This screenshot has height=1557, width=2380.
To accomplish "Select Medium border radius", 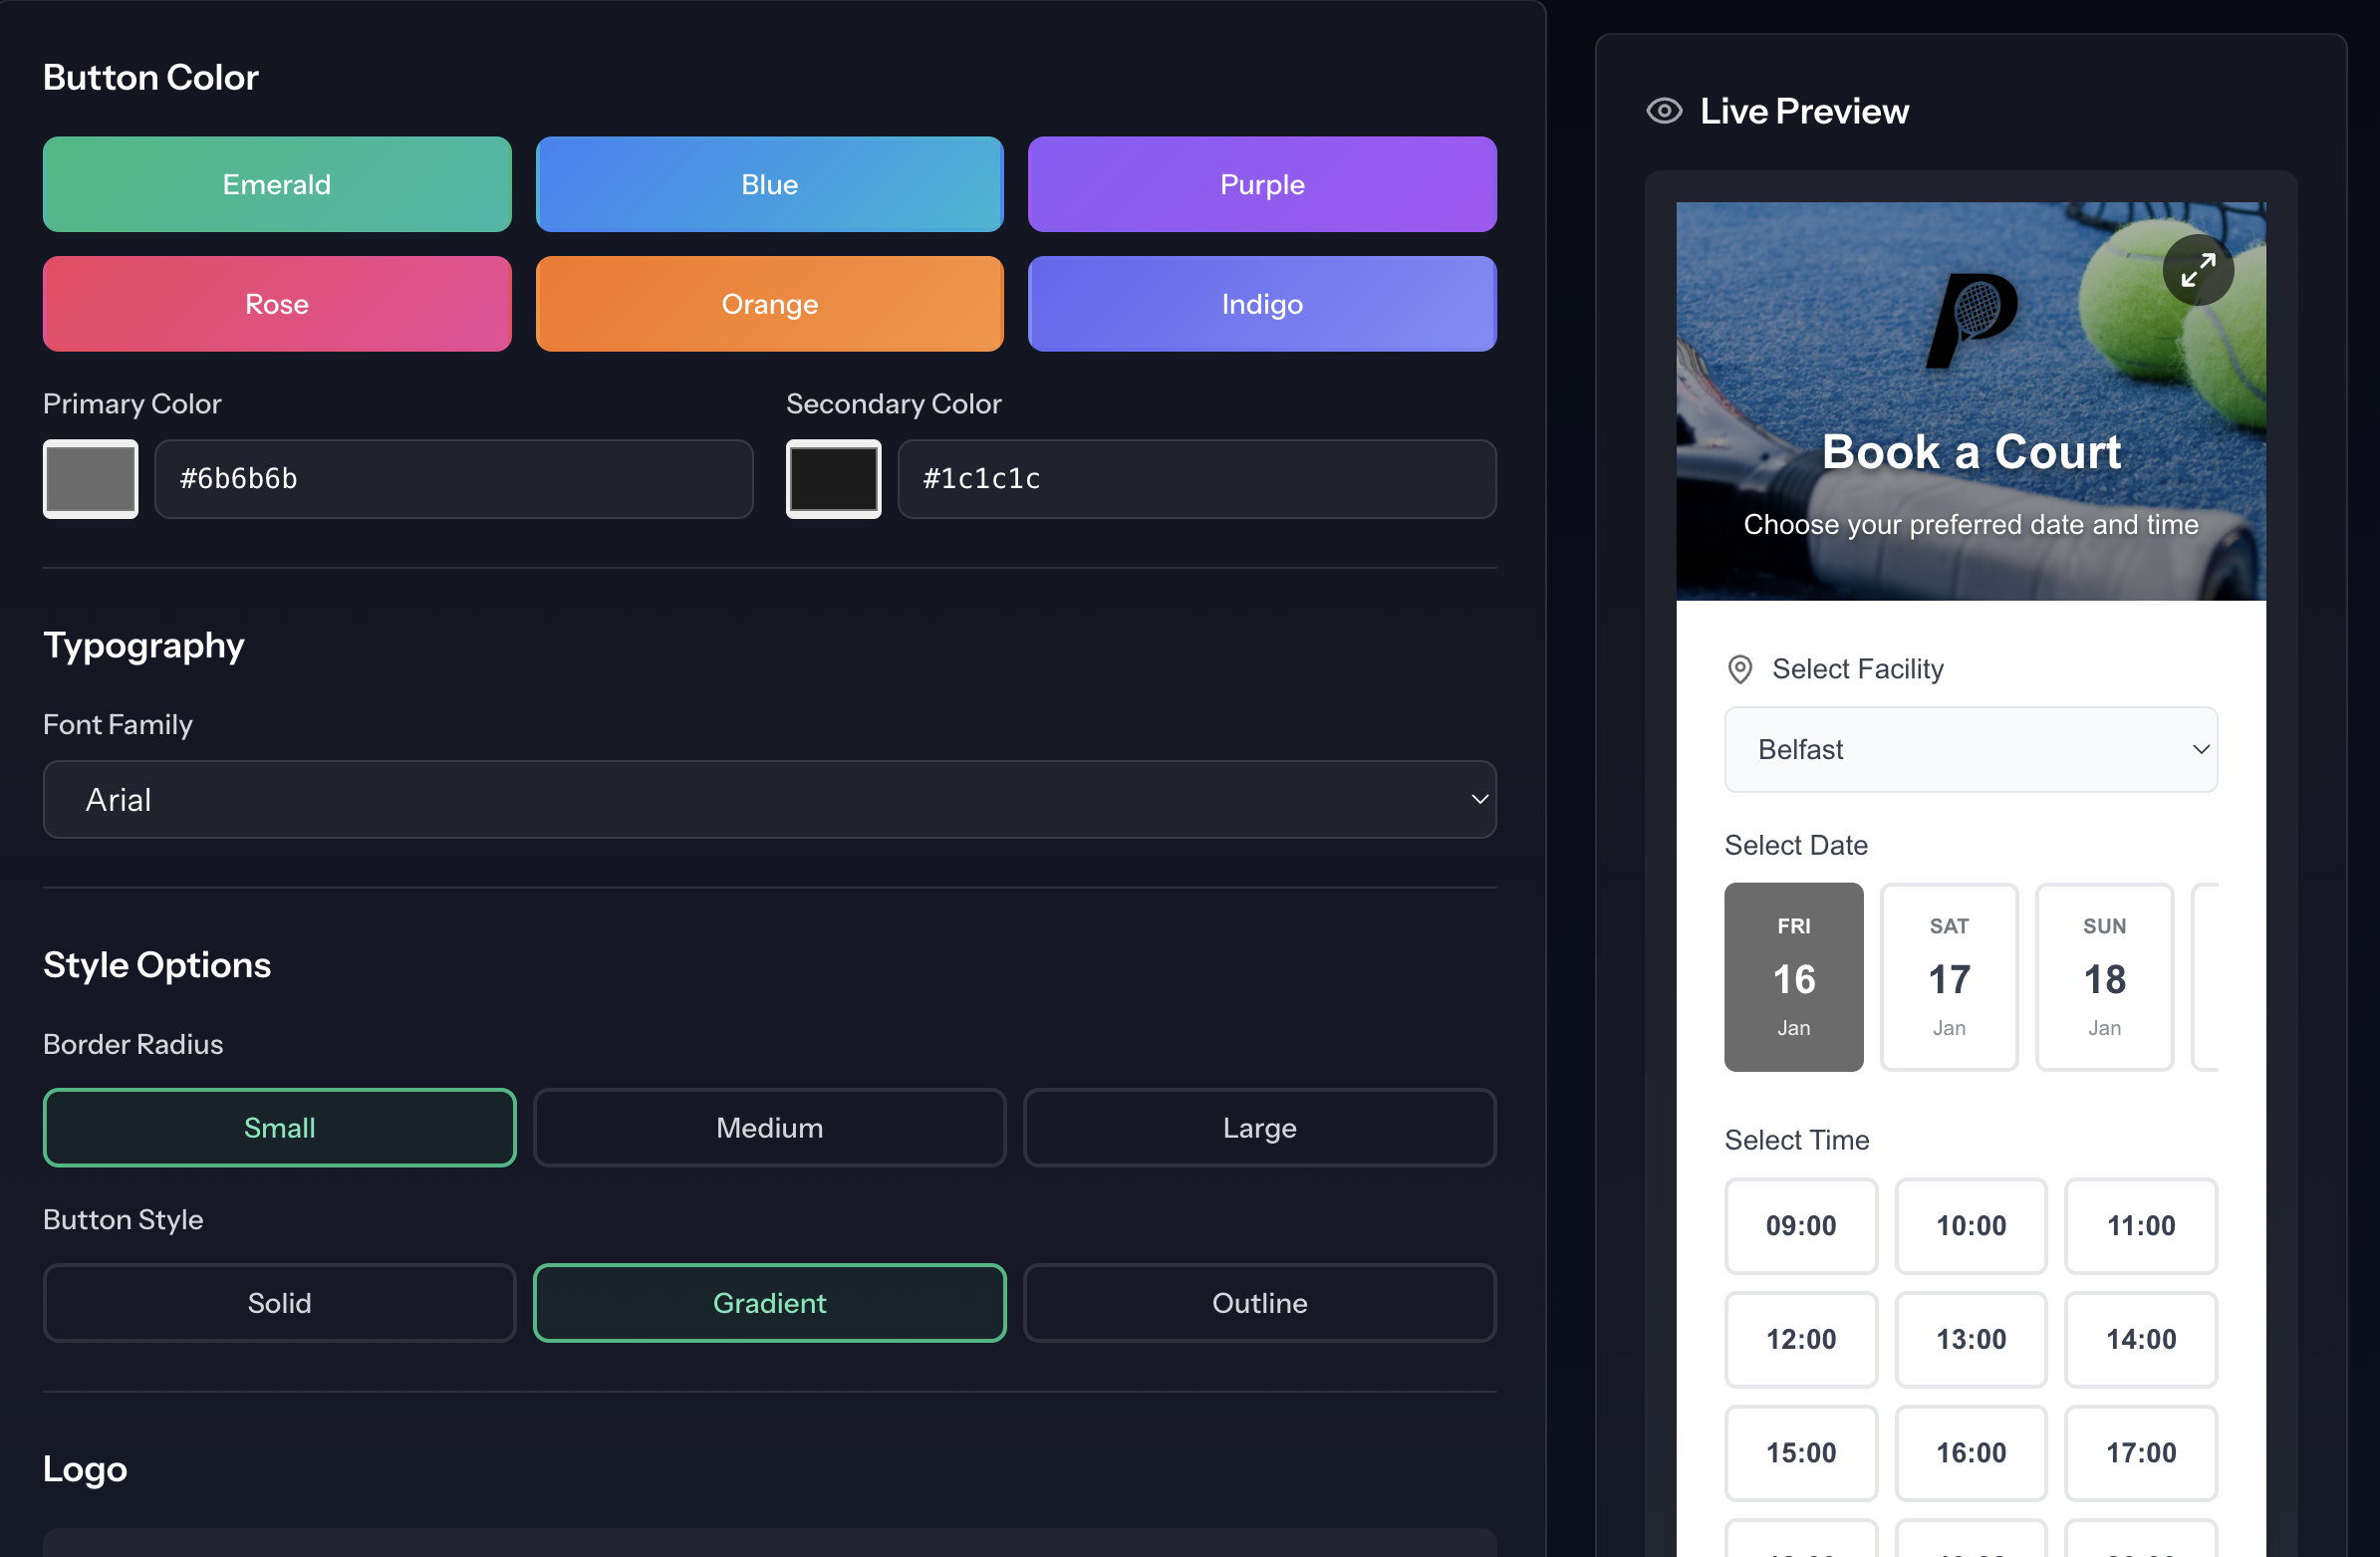I will tap(769, 1128).
